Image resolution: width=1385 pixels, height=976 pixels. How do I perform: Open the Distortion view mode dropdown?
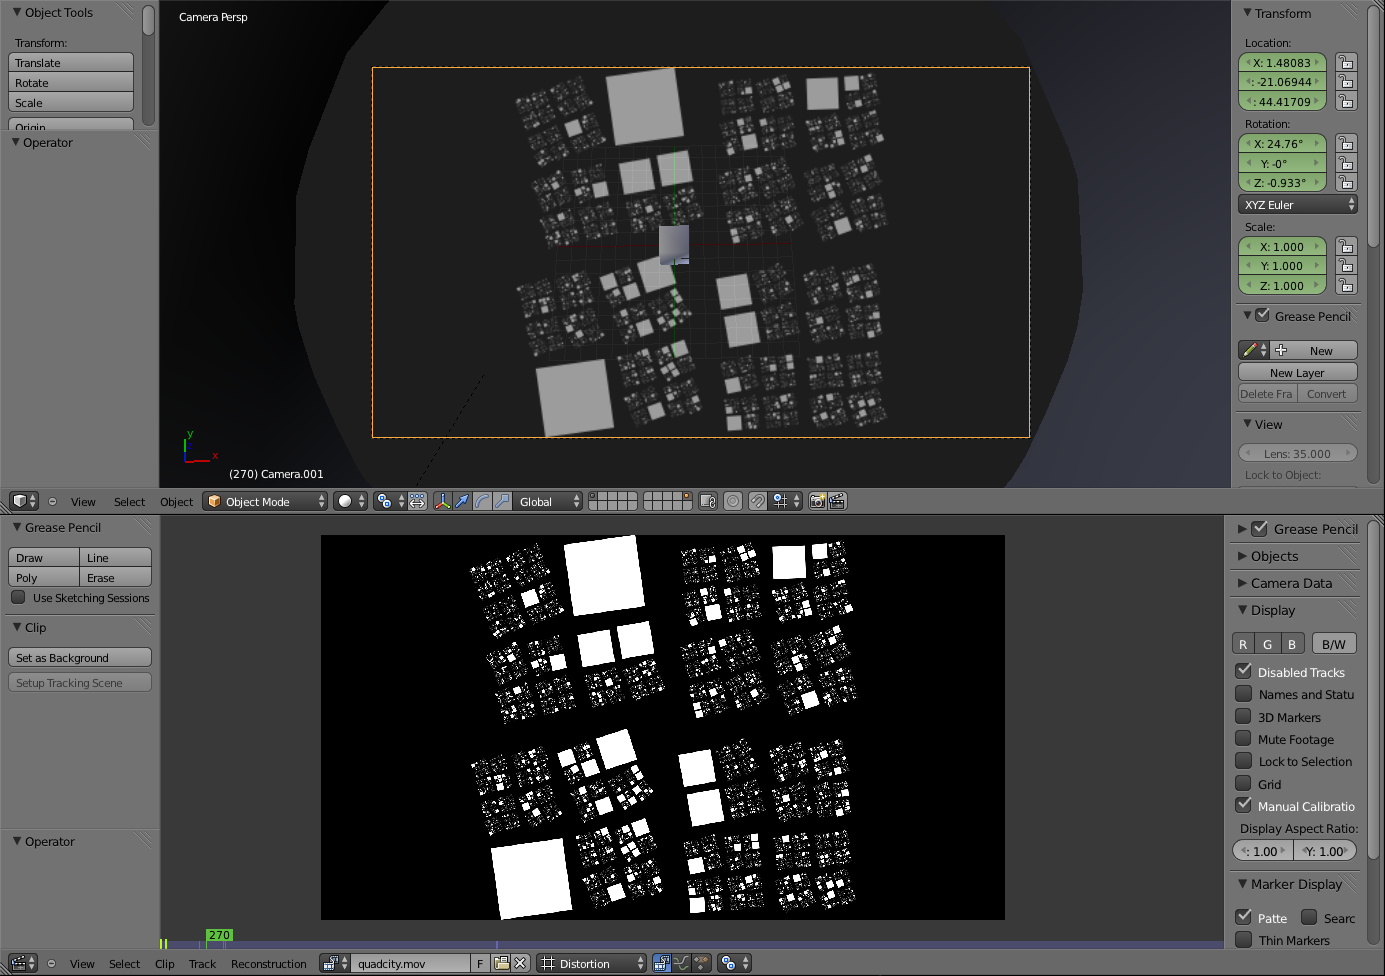pyautogui.click(x=593, y=963)
